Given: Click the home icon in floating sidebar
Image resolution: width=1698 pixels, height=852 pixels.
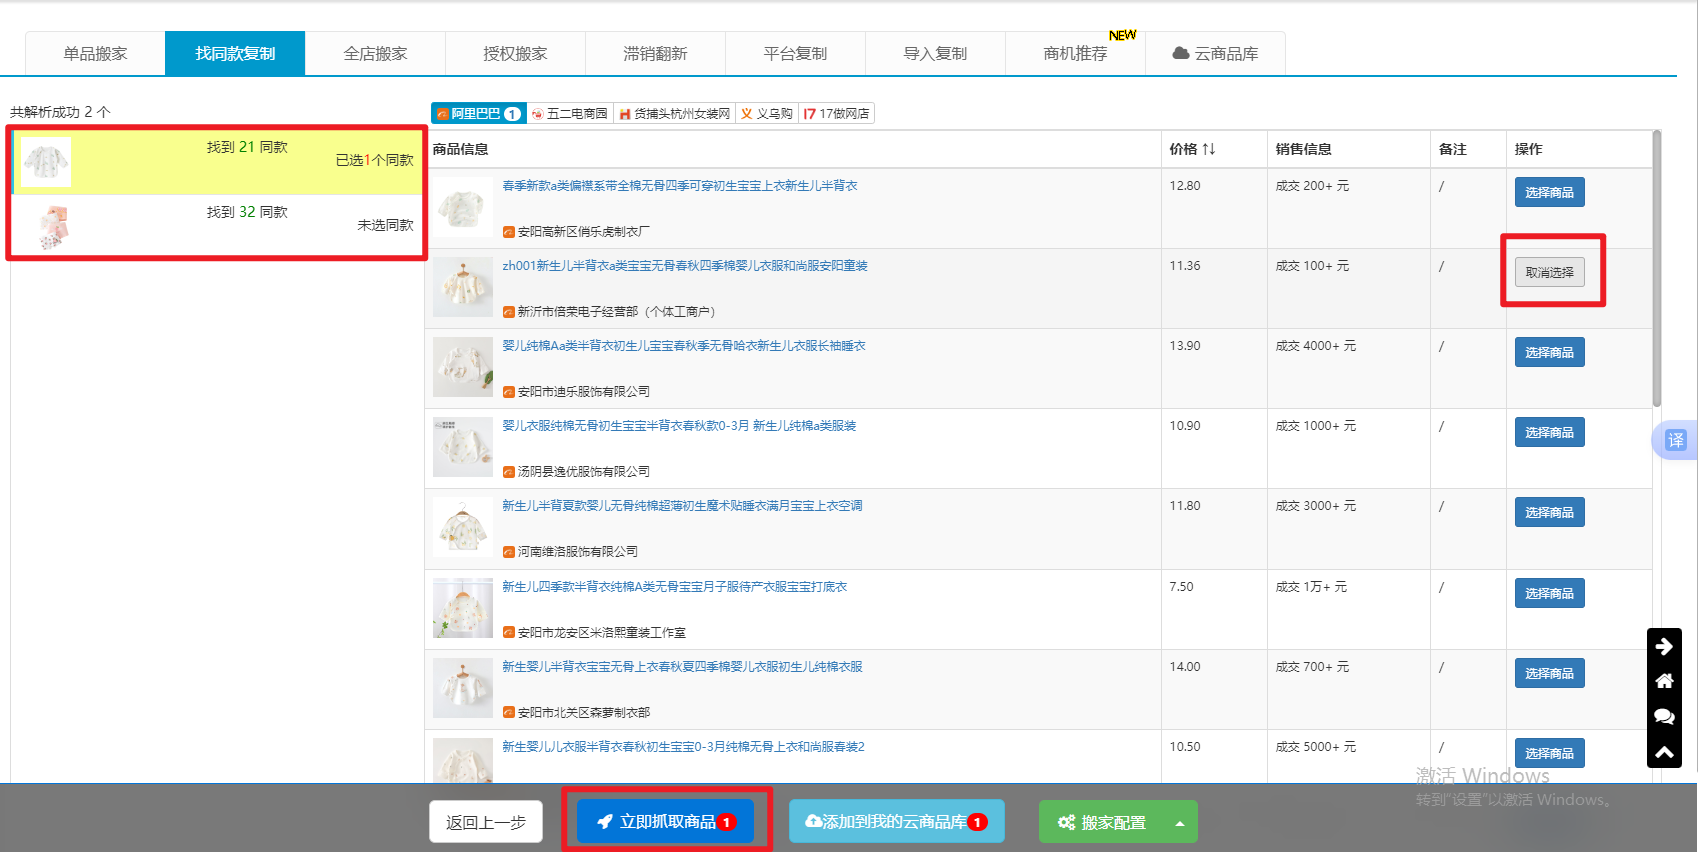Looking at the screenshot, I should click(1664, 681).
